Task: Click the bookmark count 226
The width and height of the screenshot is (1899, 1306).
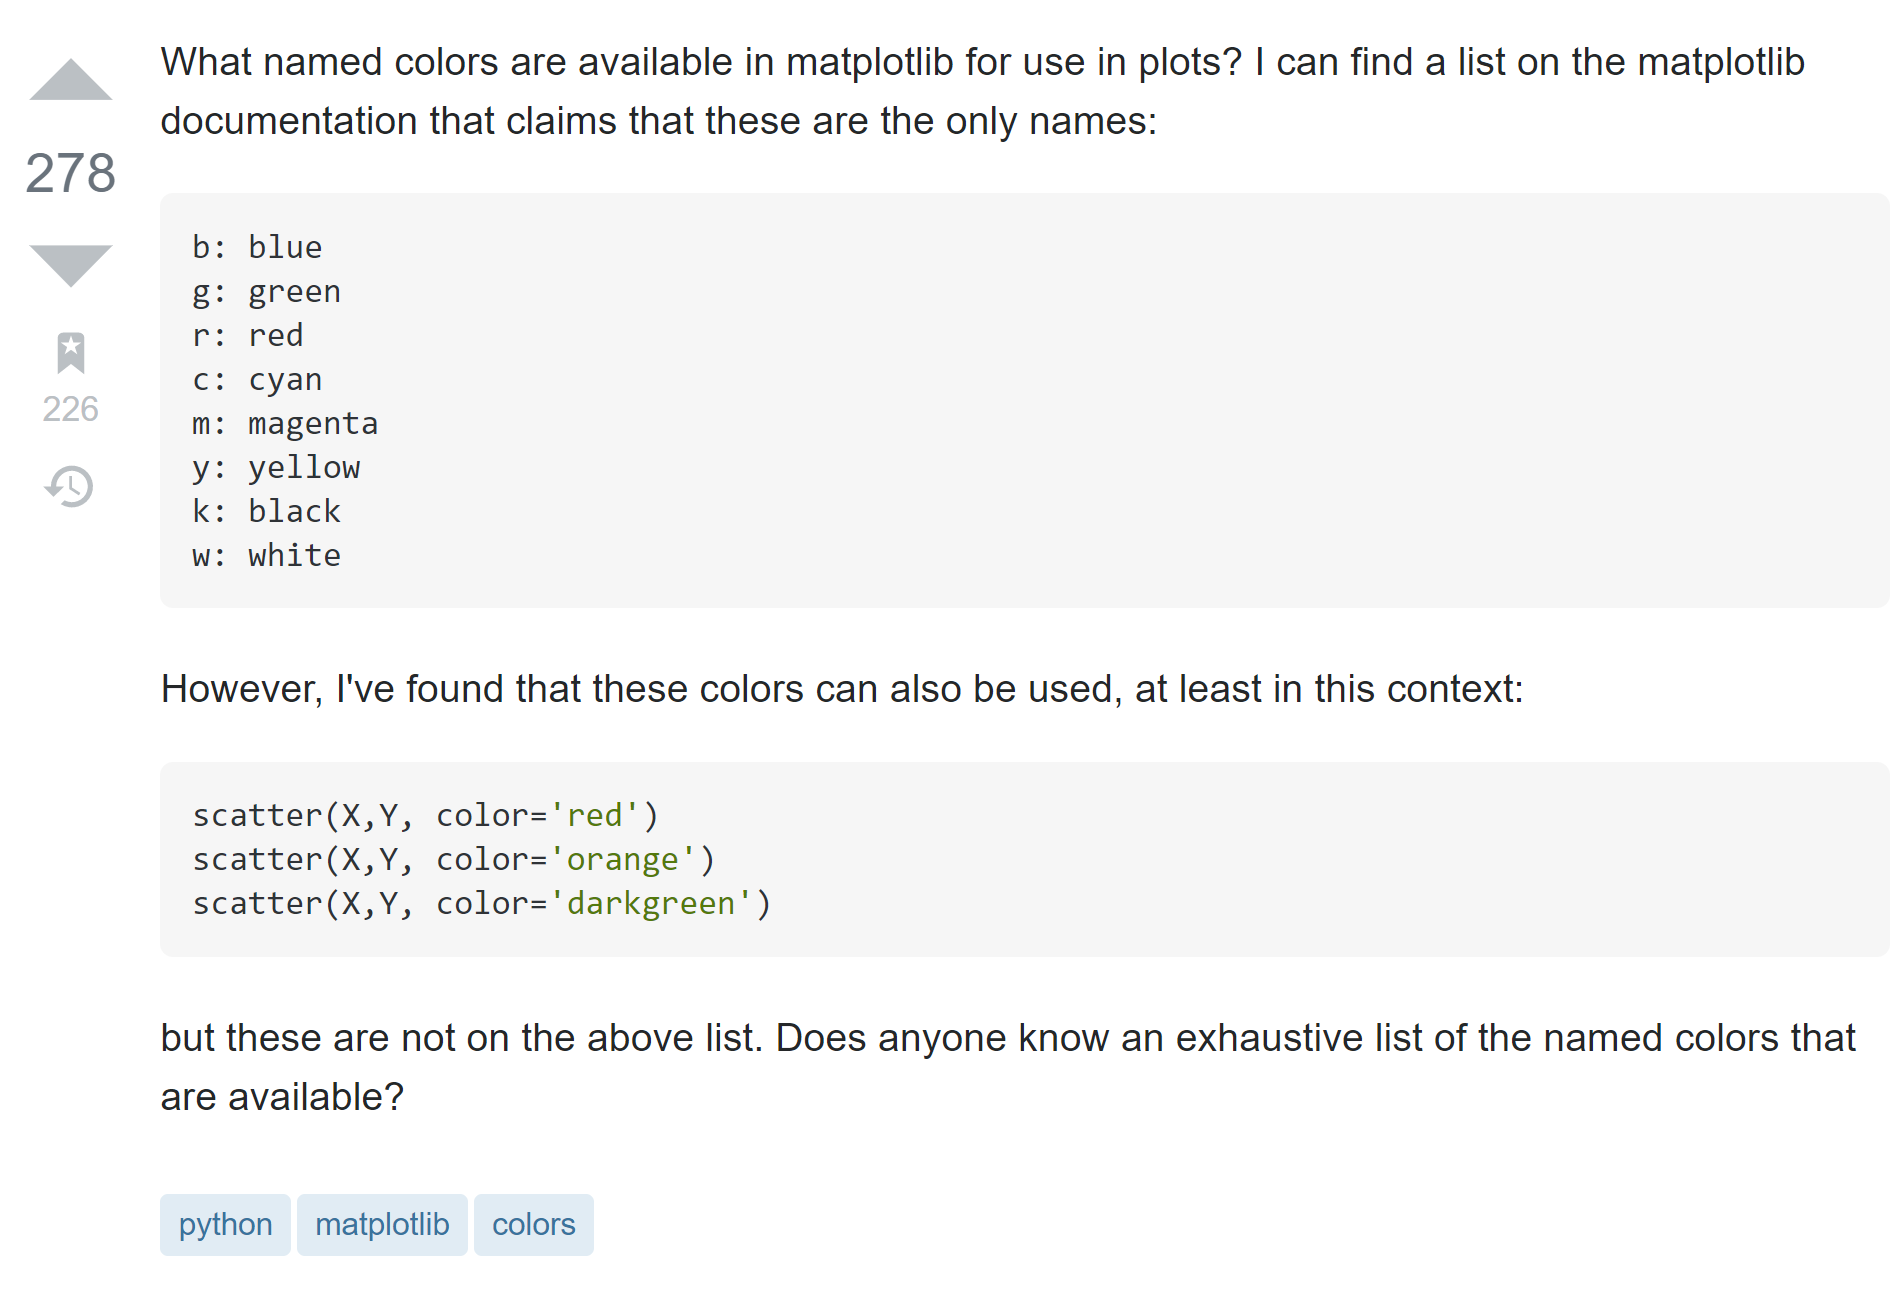Action: (69, 408)
